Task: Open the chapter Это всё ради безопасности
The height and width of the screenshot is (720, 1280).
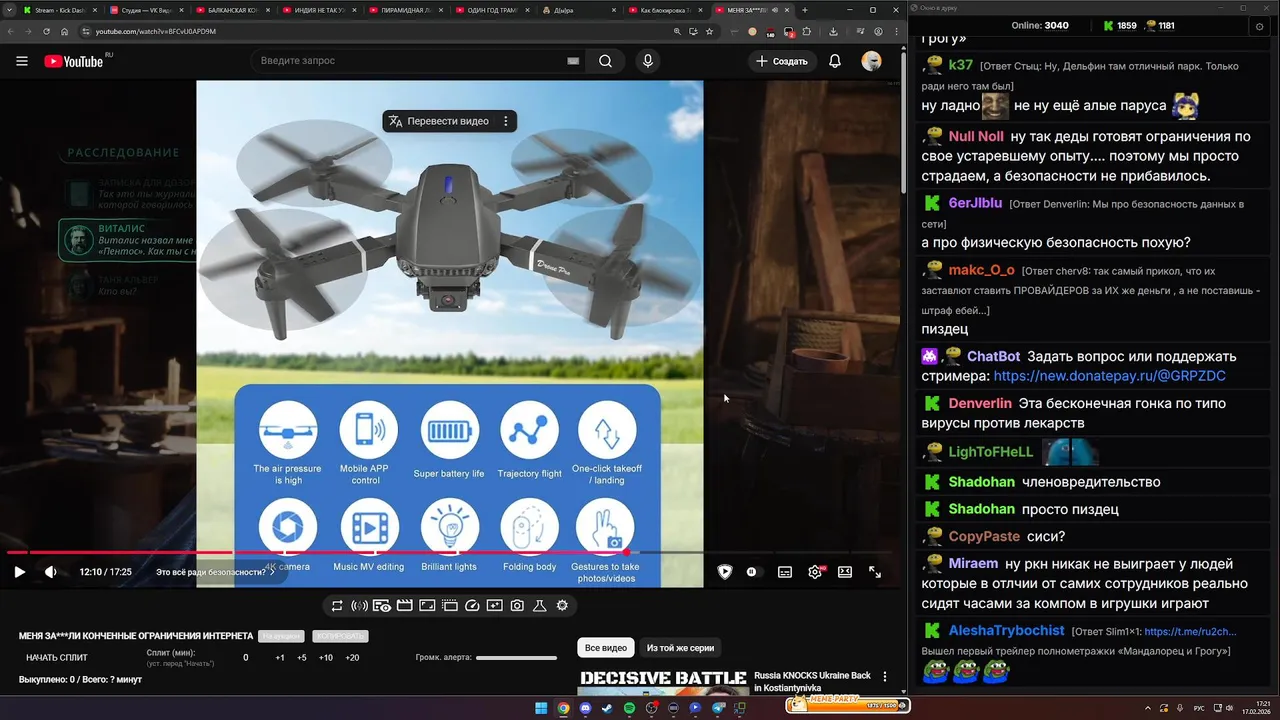Action: tap(216, 572)
